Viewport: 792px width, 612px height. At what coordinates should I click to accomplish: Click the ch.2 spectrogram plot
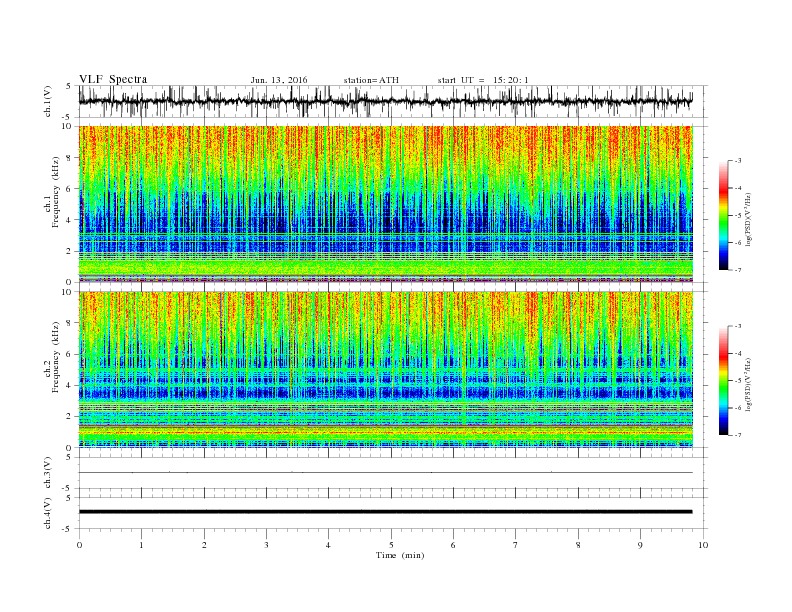385,370
